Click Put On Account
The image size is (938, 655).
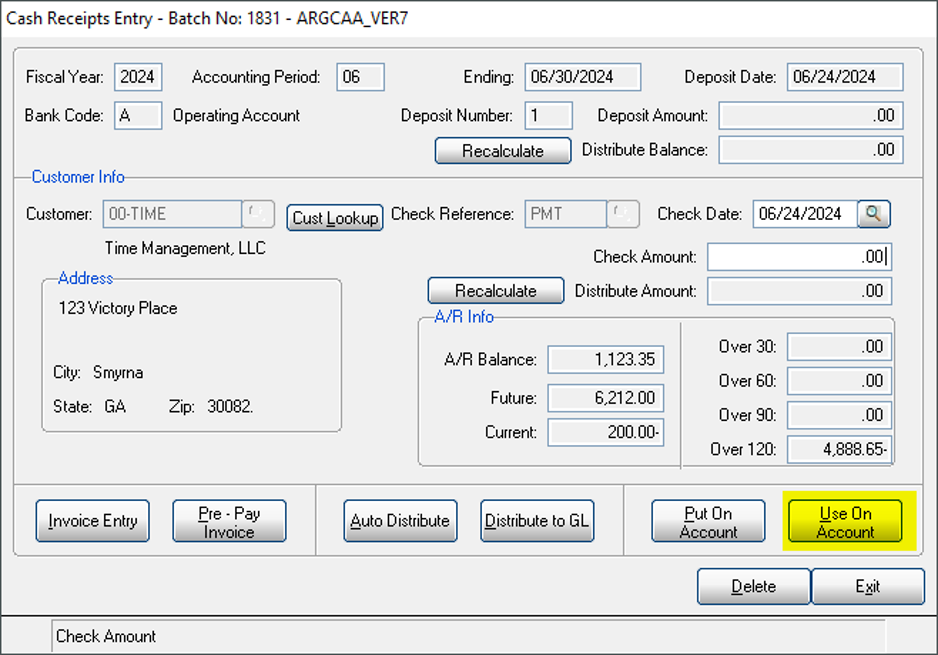[708, 521]
